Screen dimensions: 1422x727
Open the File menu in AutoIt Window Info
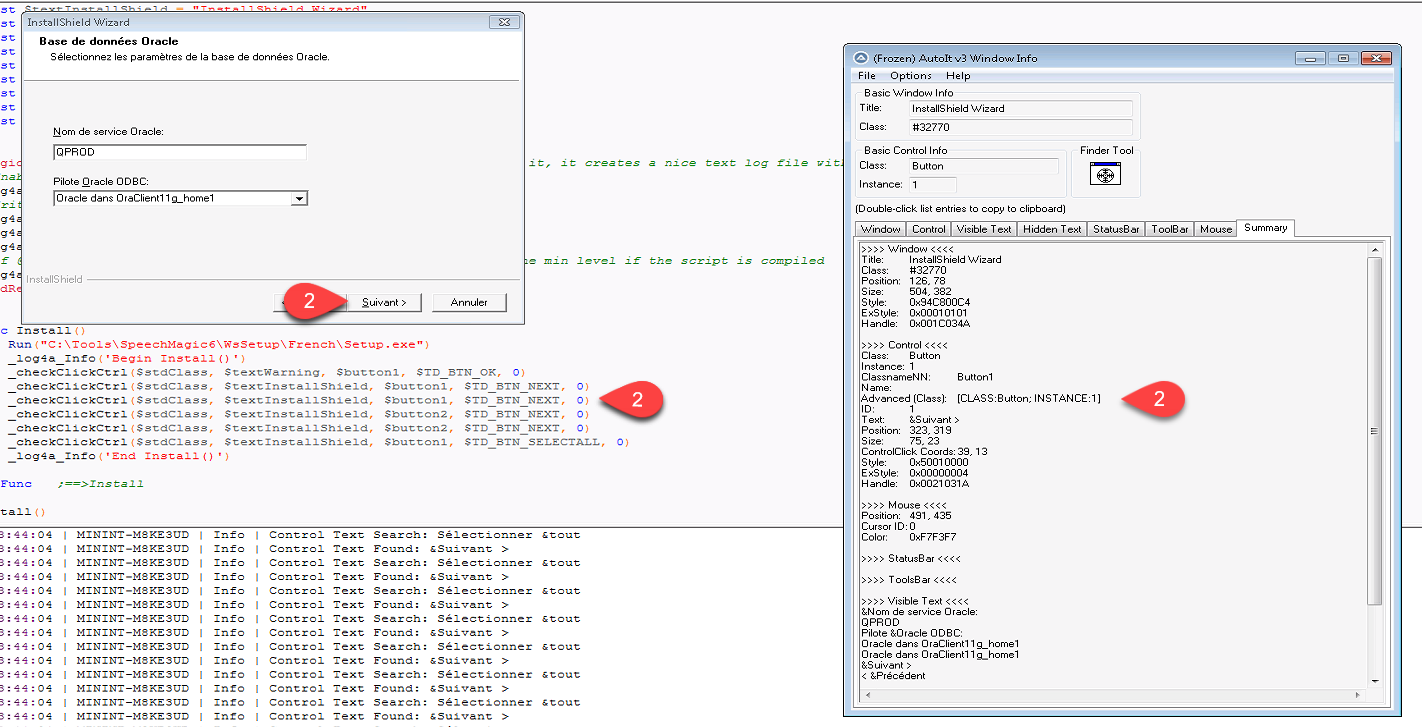pos(867,76)
